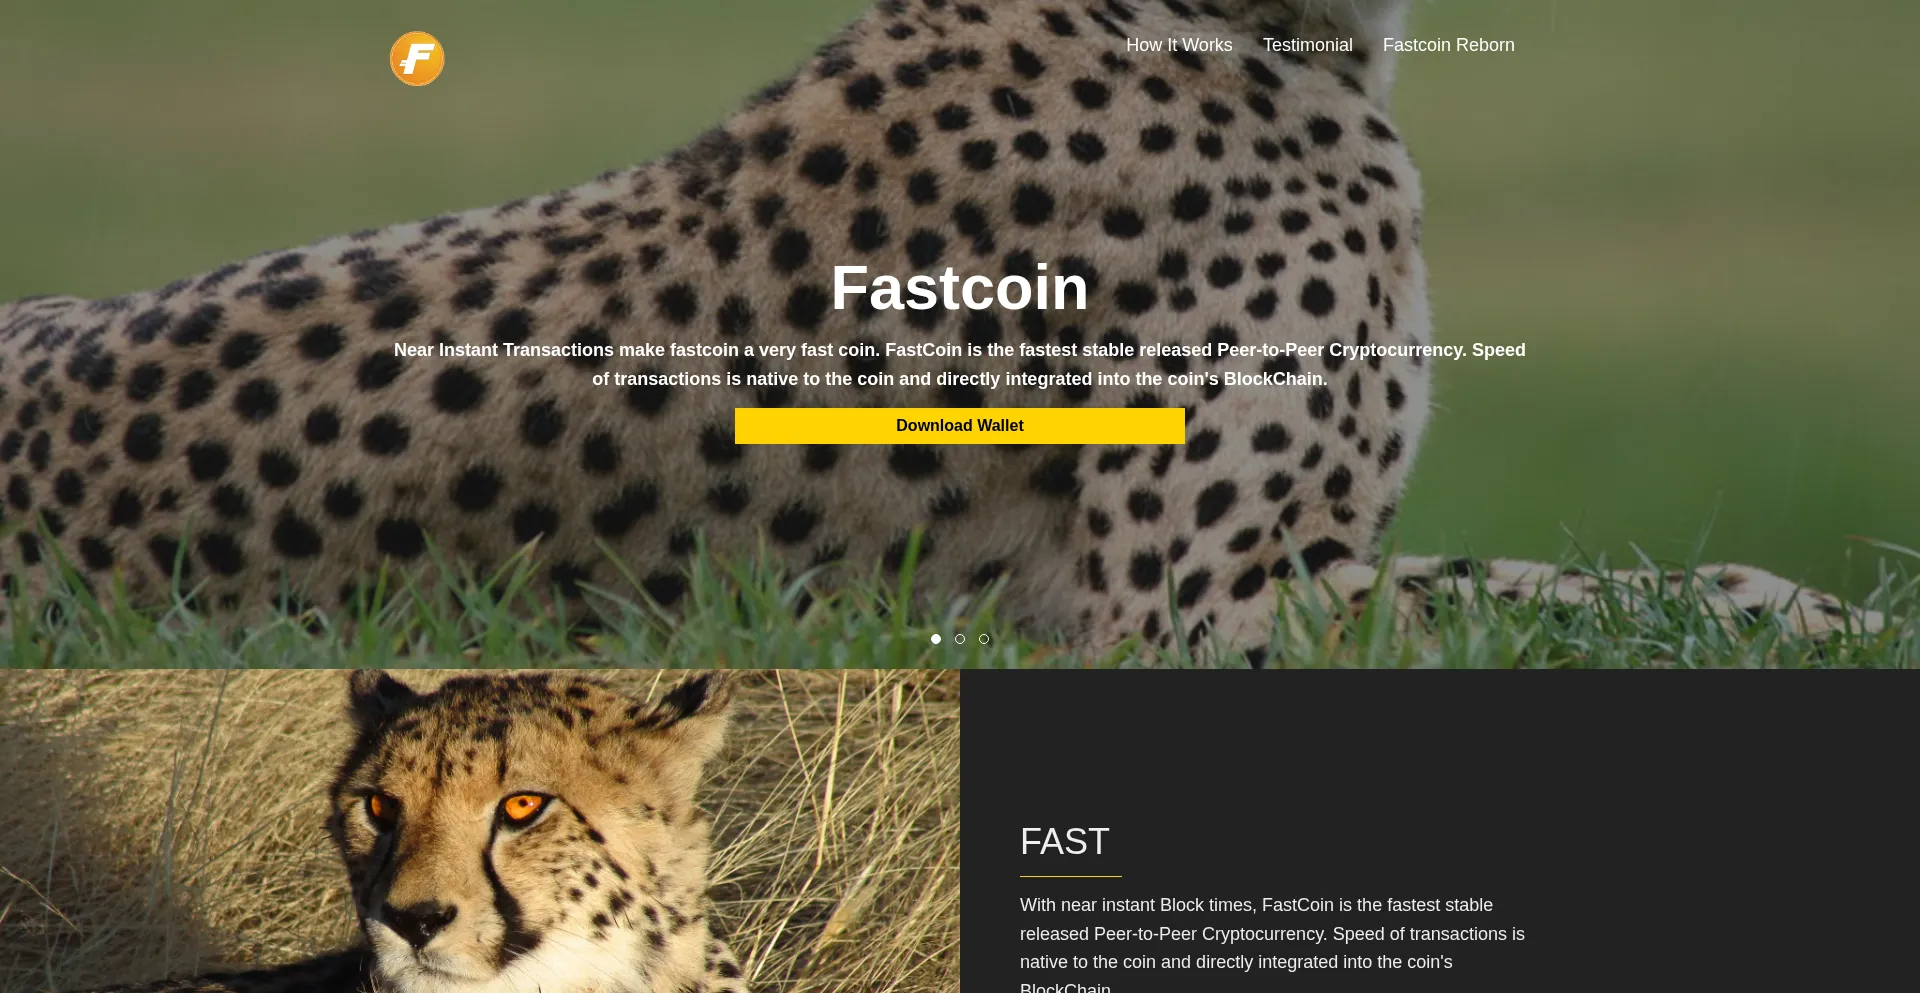Click the cheetah face photo below hero
This screenshot has width=1920, height=993.
coord(480,831)
